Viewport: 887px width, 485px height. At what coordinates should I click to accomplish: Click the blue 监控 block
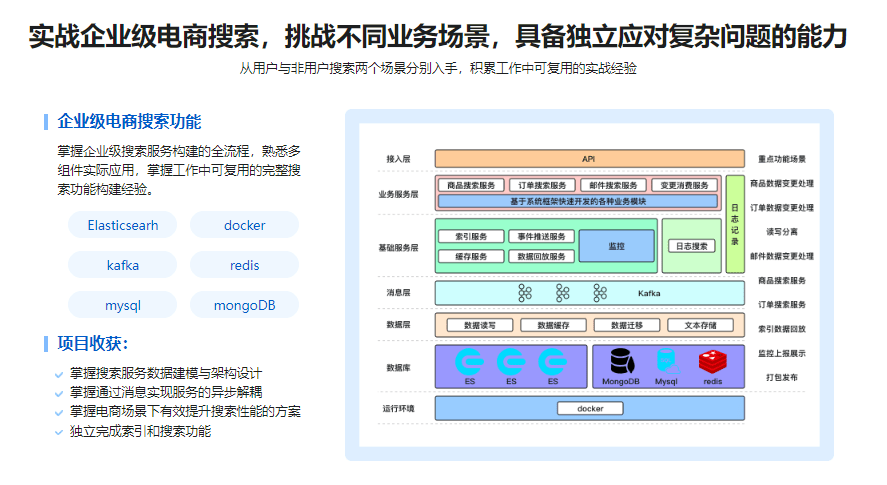617,246
